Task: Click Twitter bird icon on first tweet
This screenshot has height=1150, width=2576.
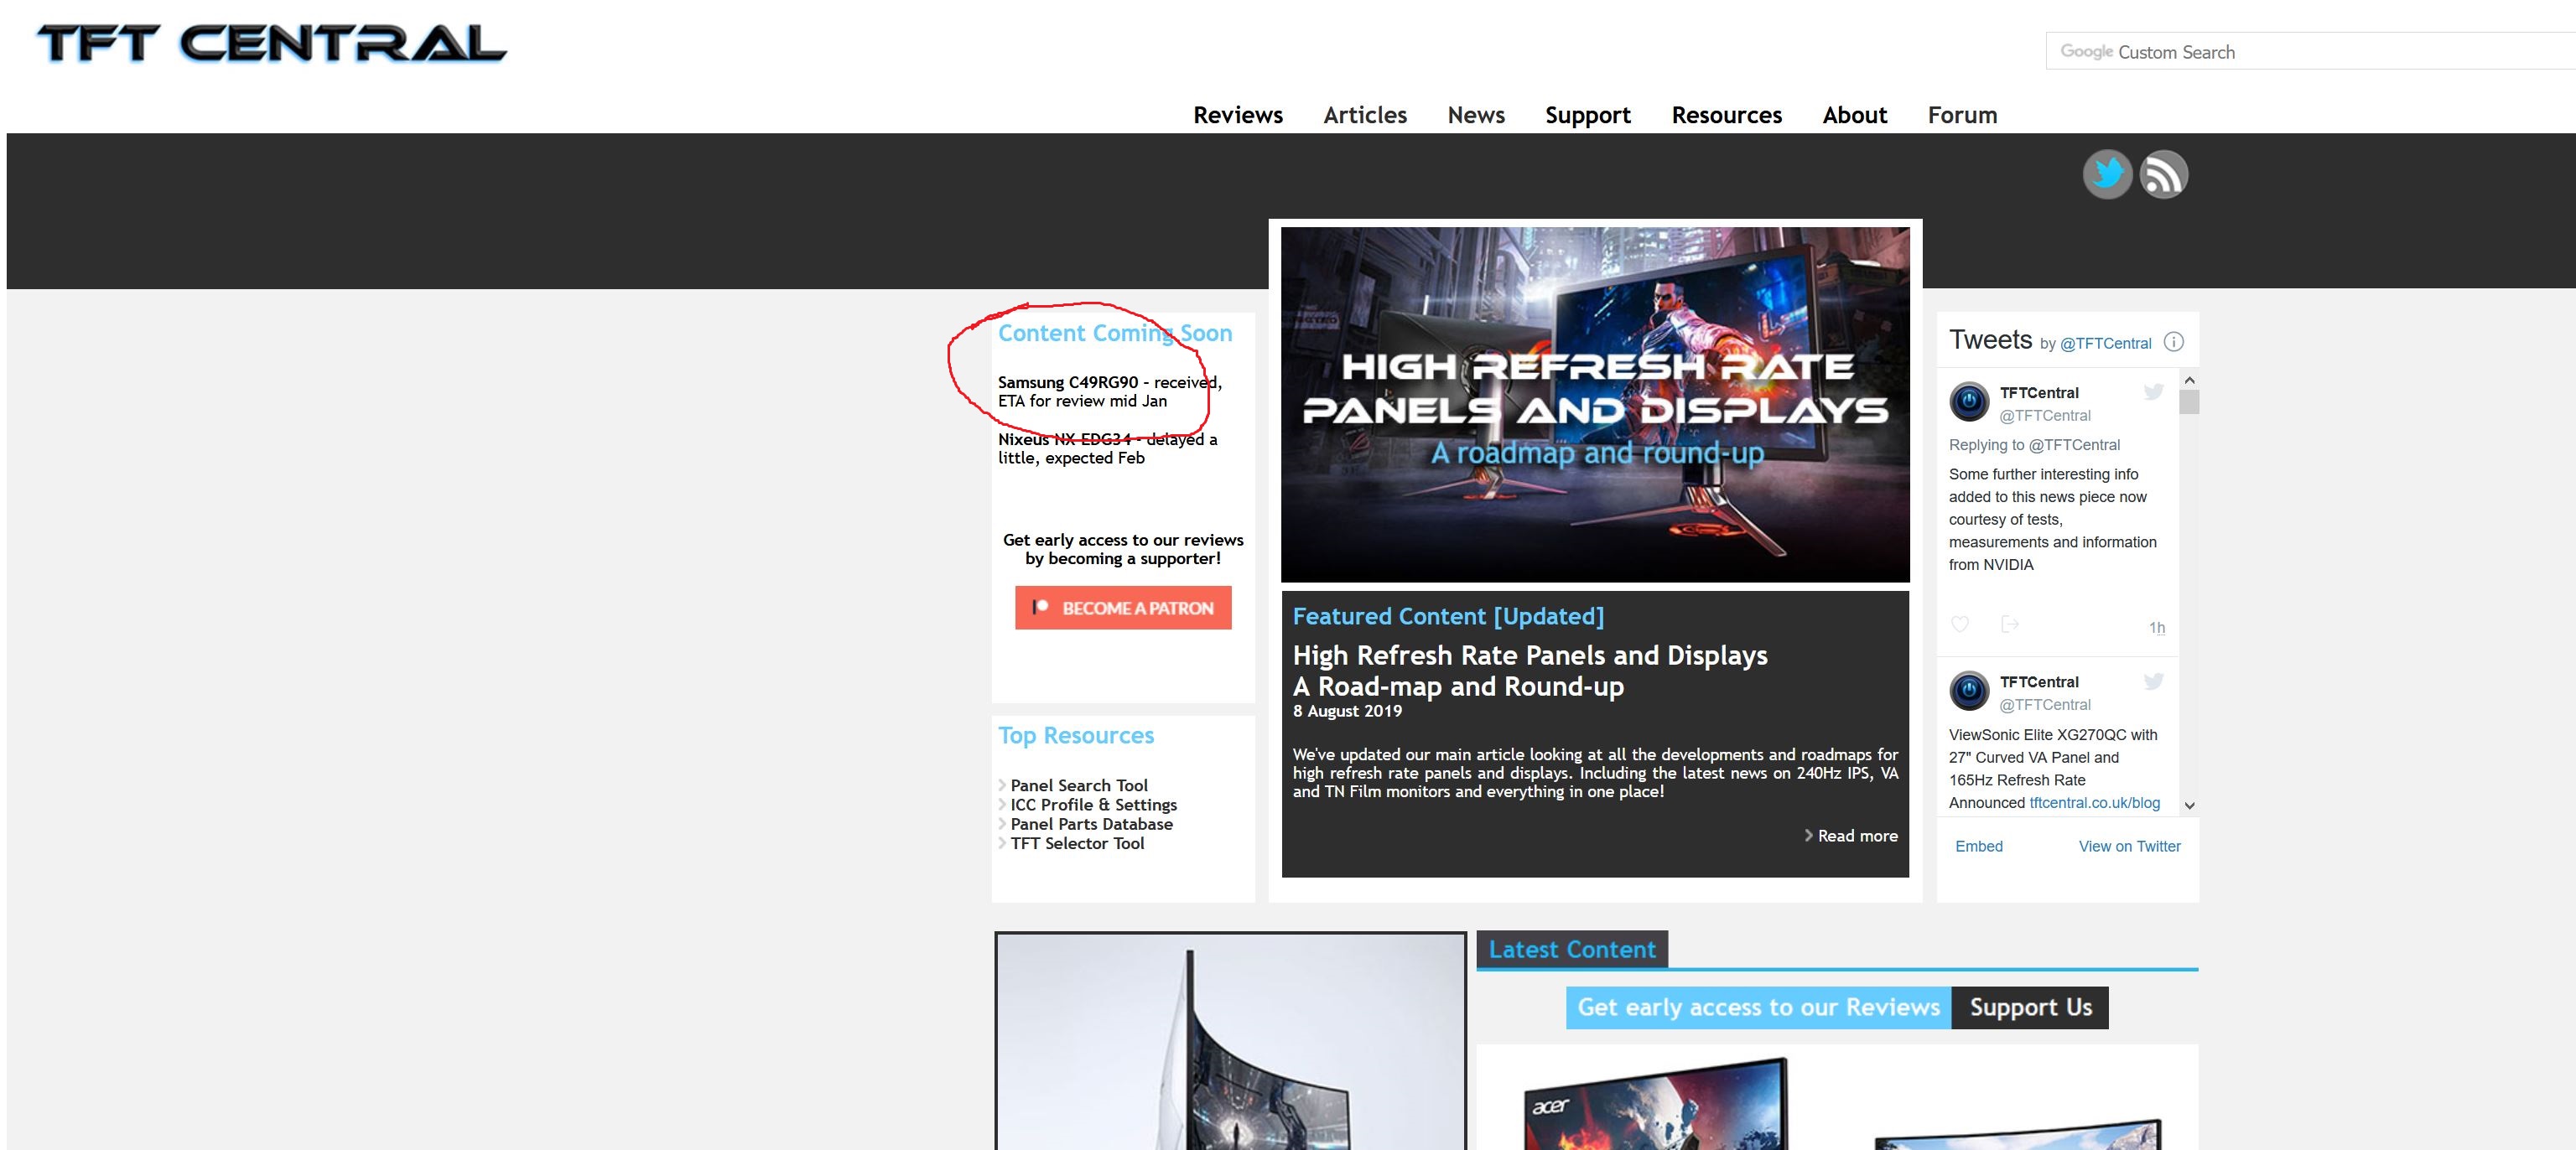Action: (2153, 392)
